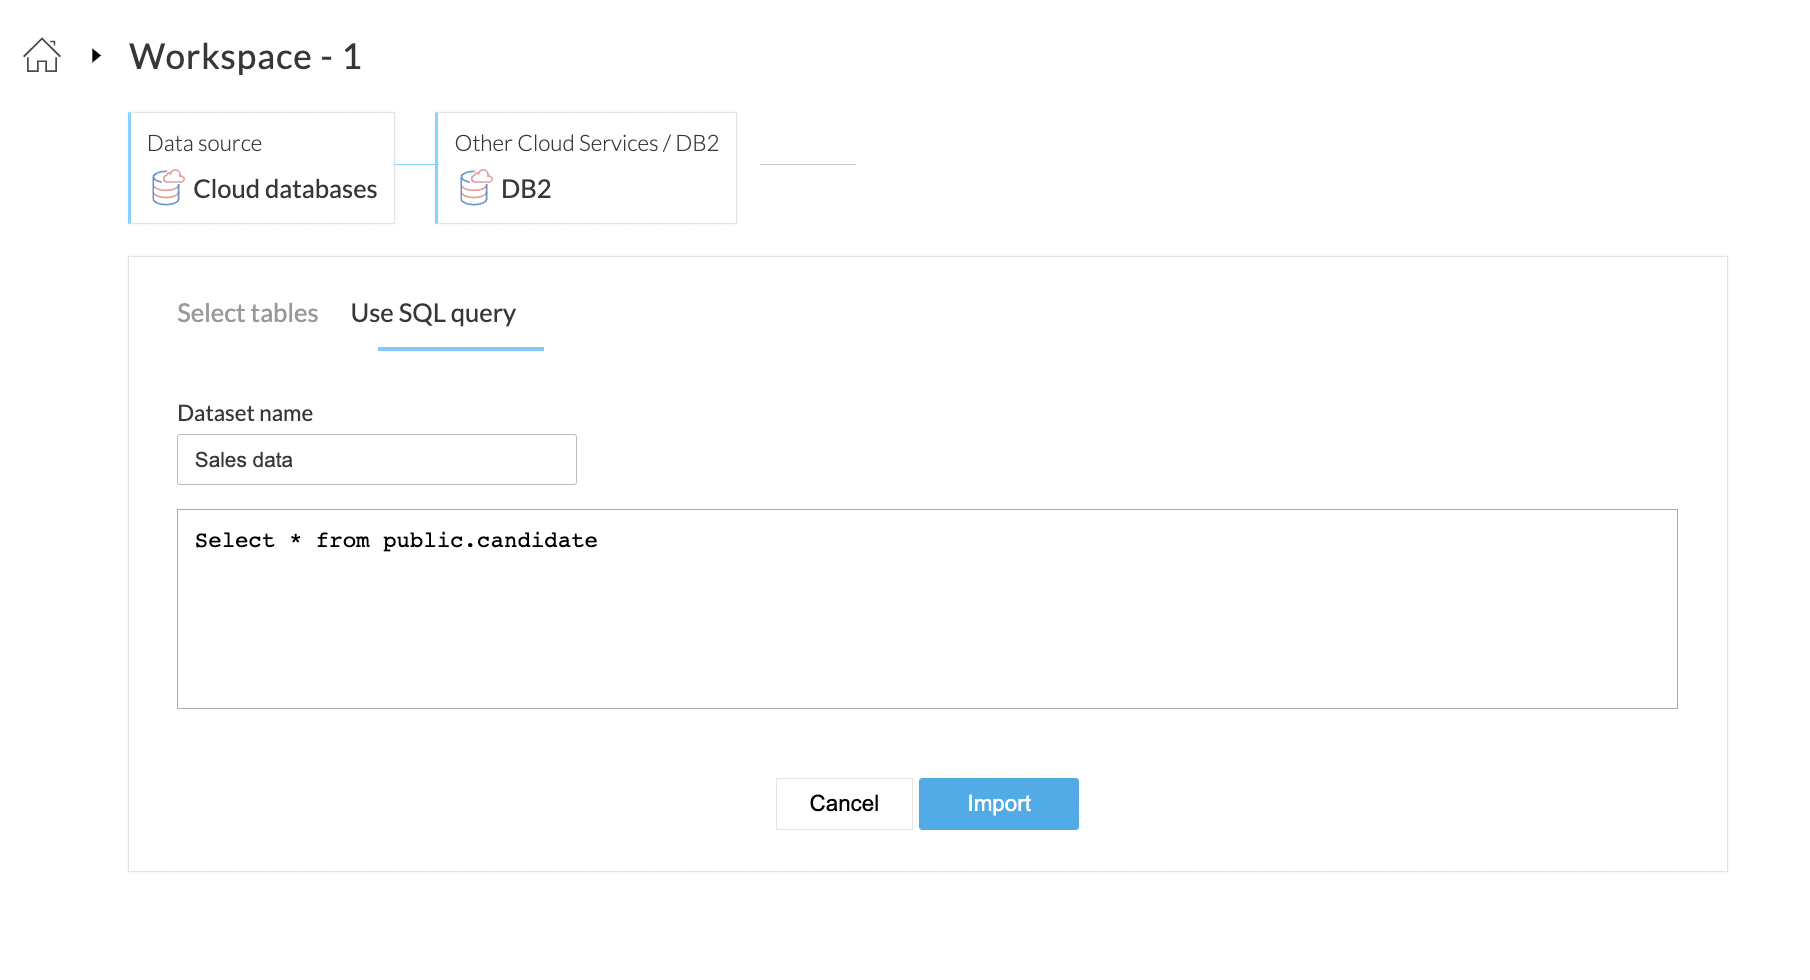The width and height of the screenshot is (1810, 980).
Task: Click inside the SQL query text area
Action: [926, 630]
